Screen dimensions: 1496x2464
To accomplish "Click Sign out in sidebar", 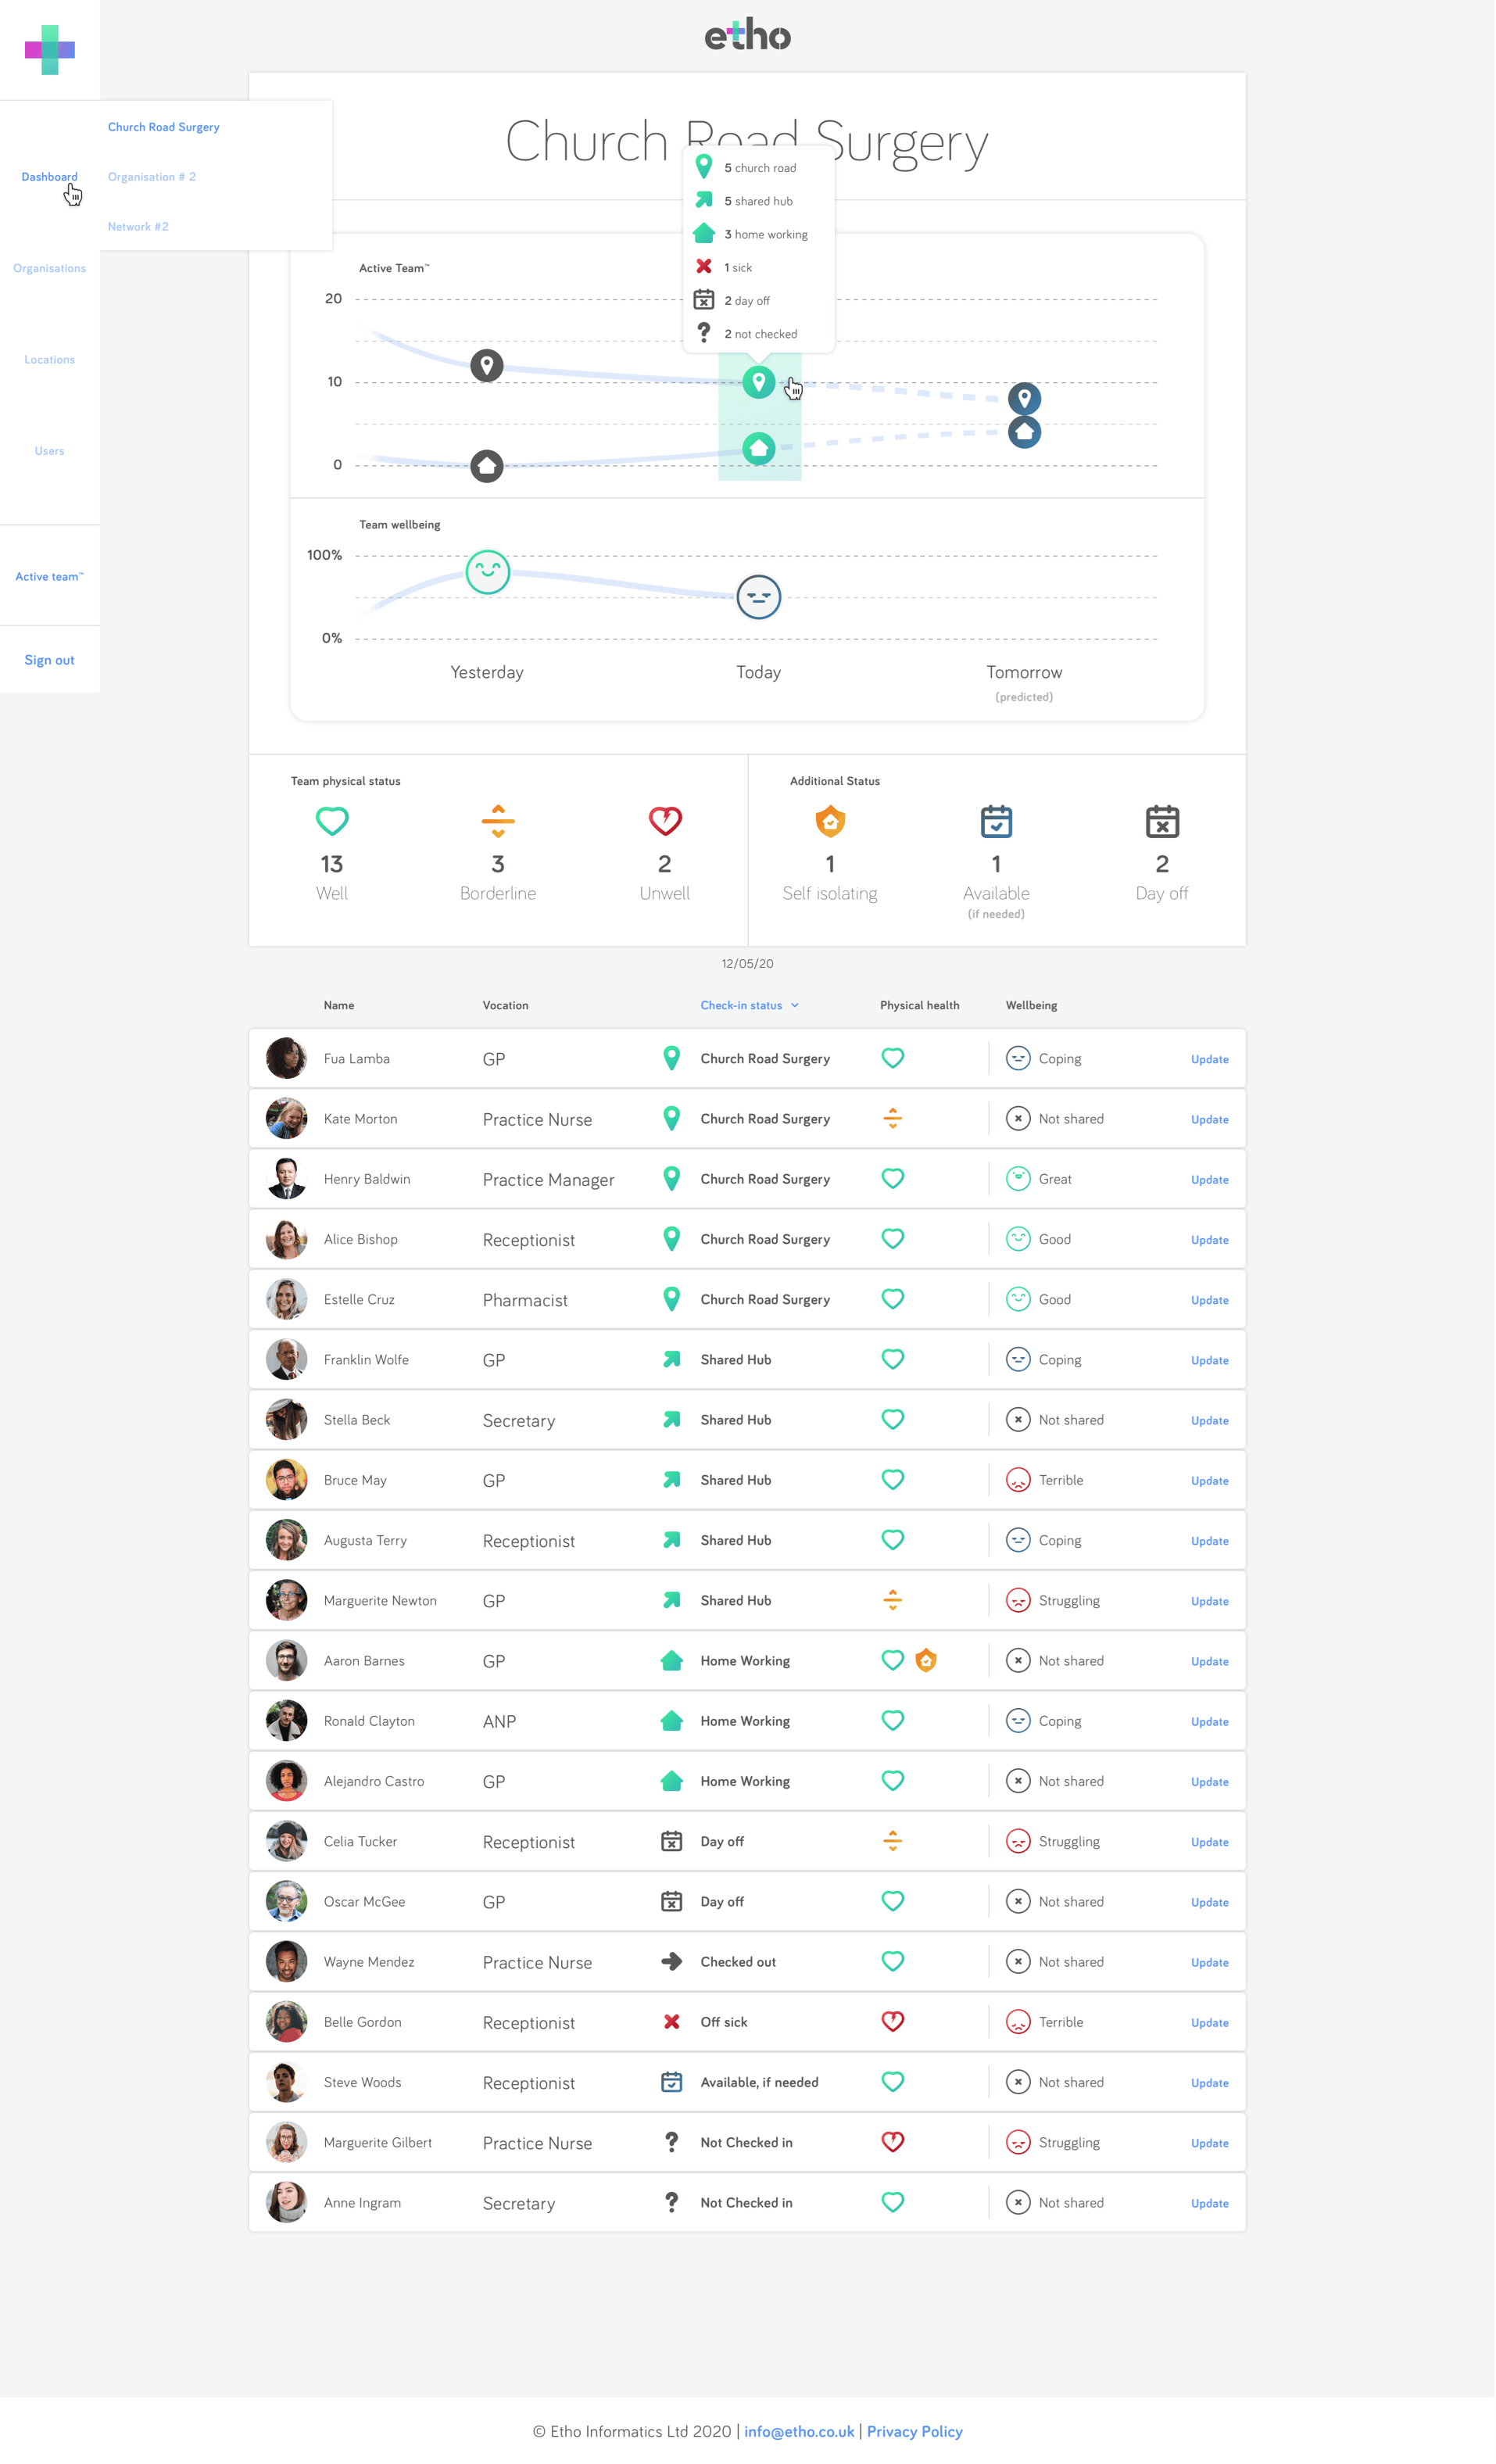I will [49, 660].
